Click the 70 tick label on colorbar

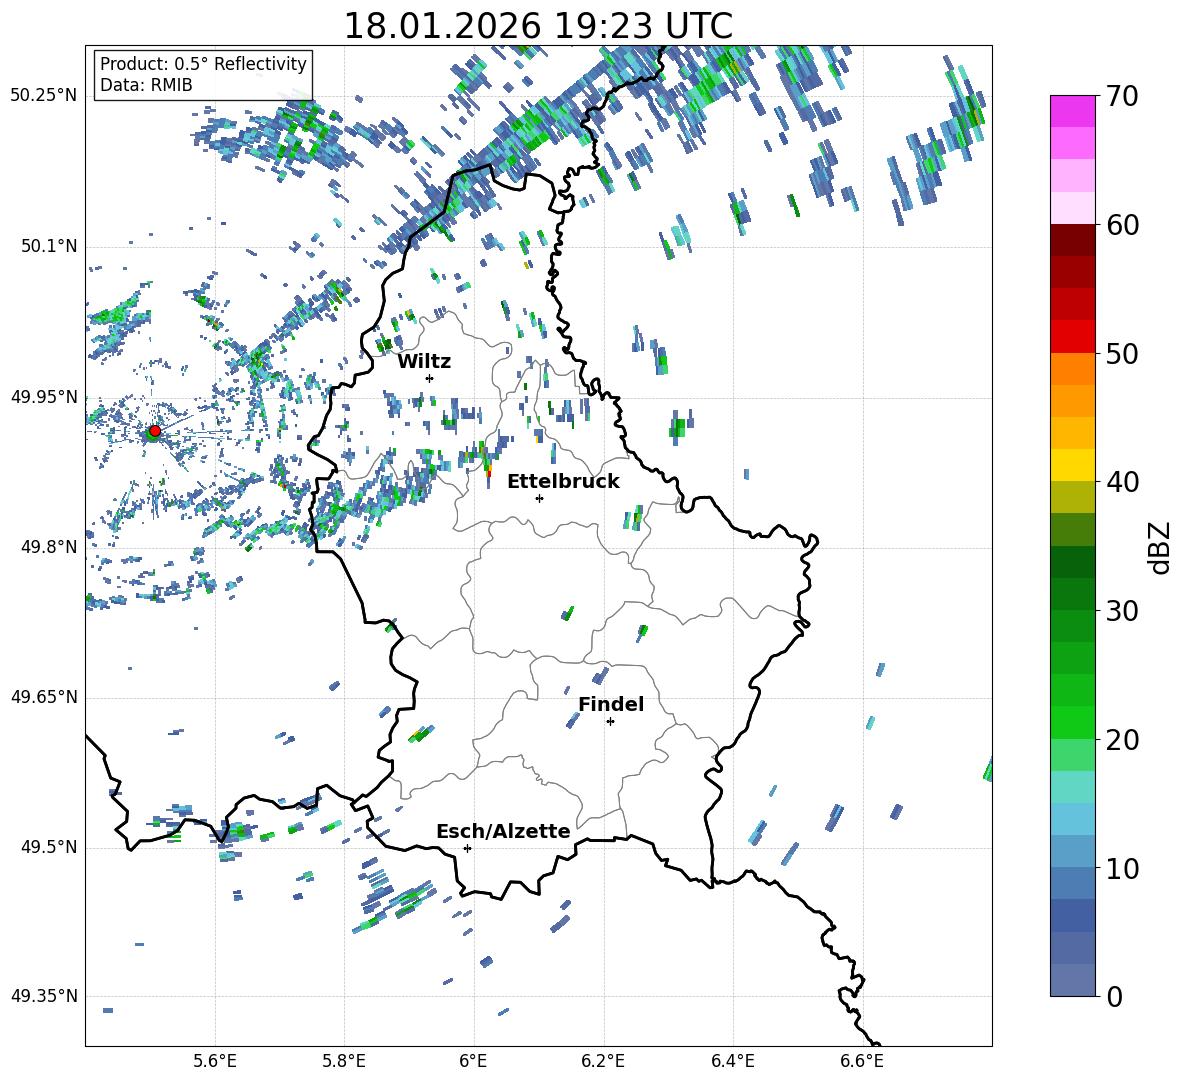[x=1123, y=96]
